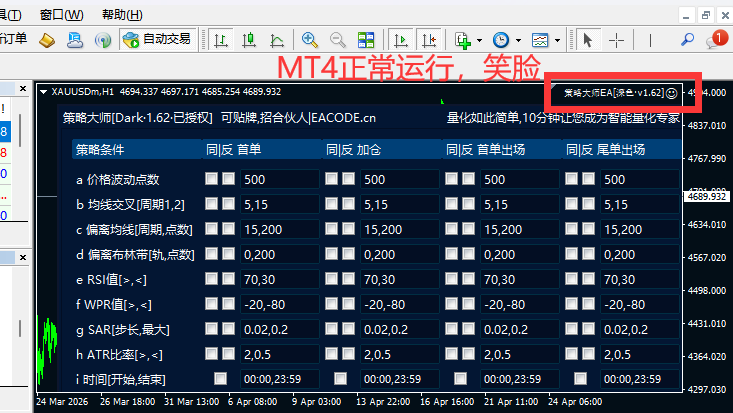Zoom in on the chart
This screenshot has height=413, width=733.
point(309,40)
